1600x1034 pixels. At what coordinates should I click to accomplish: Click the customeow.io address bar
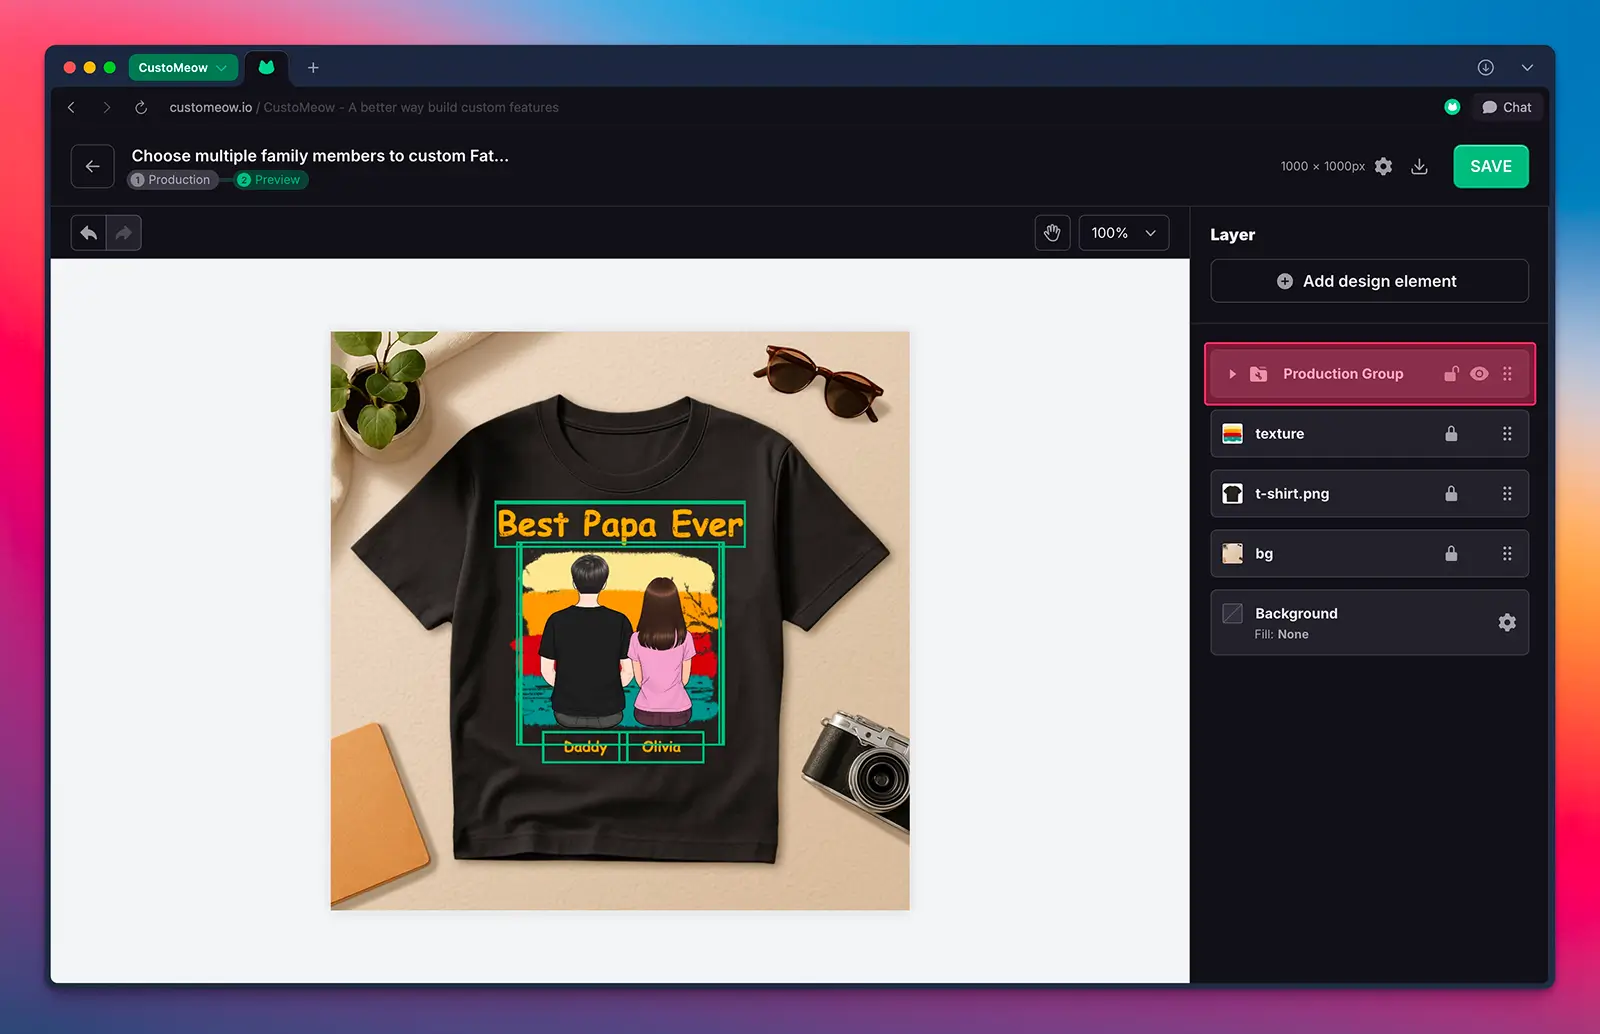pyautogui.click(x=364, y=107)
